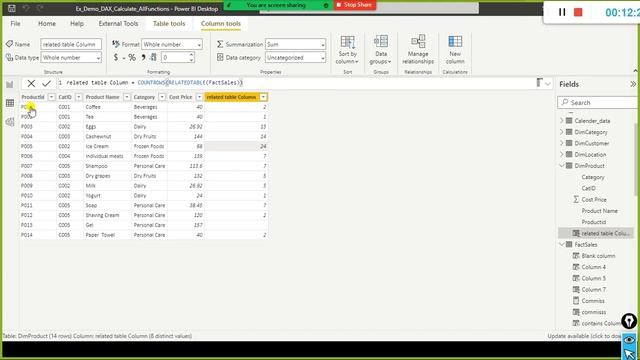Expand the DimCategory table
640x360 pixels.
pos(562,132)
